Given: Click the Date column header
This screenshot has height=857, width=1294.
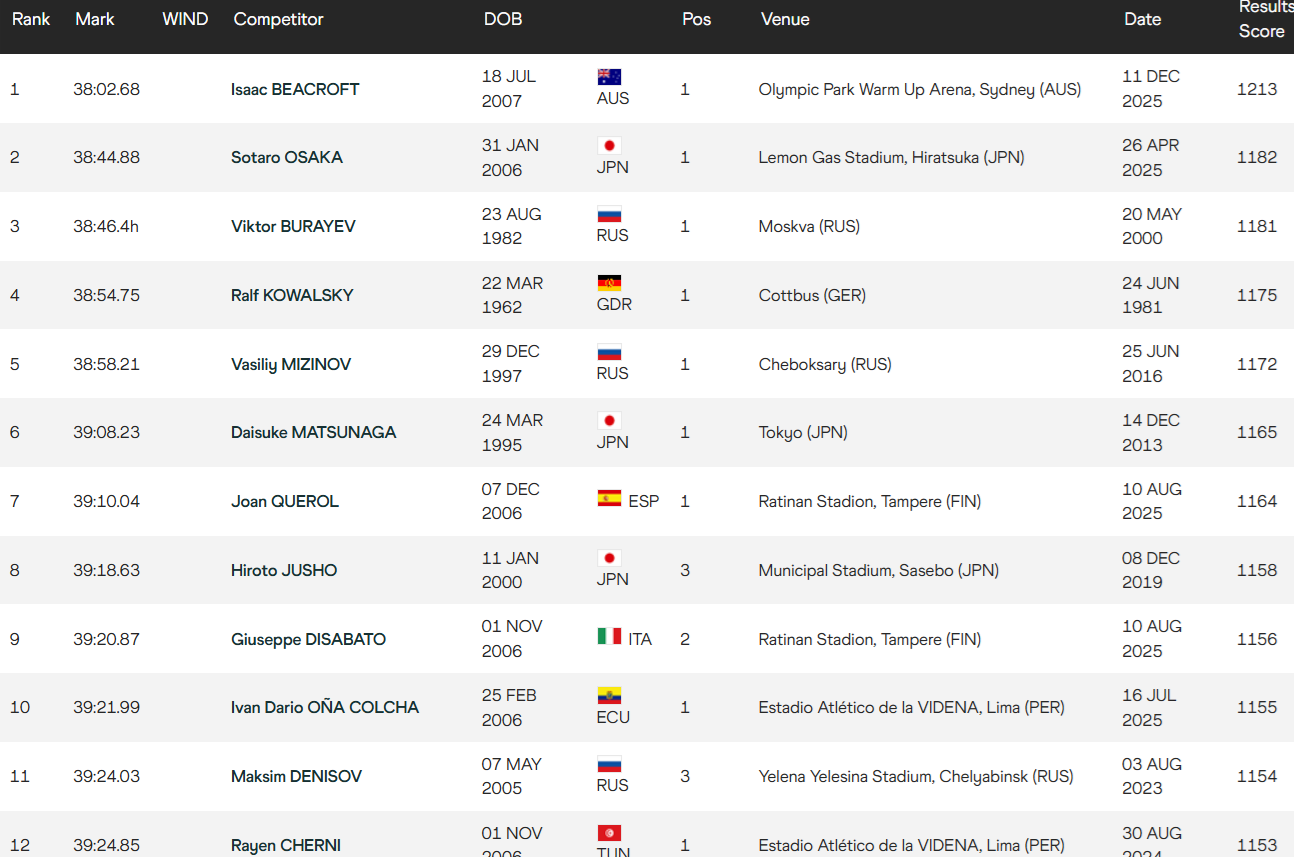Looking at the screenshot, I should click(x=1142, y=19).
